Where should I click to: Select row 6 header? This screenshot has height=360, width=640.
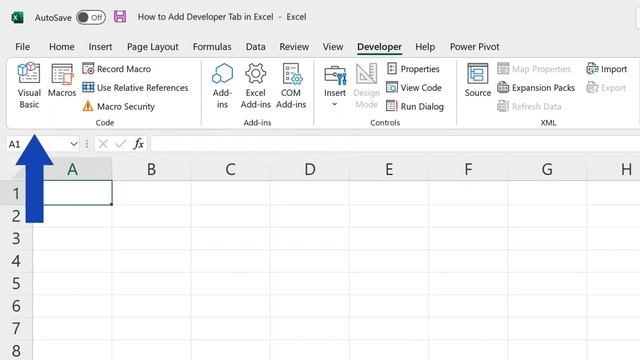click(x=16, y=306)
